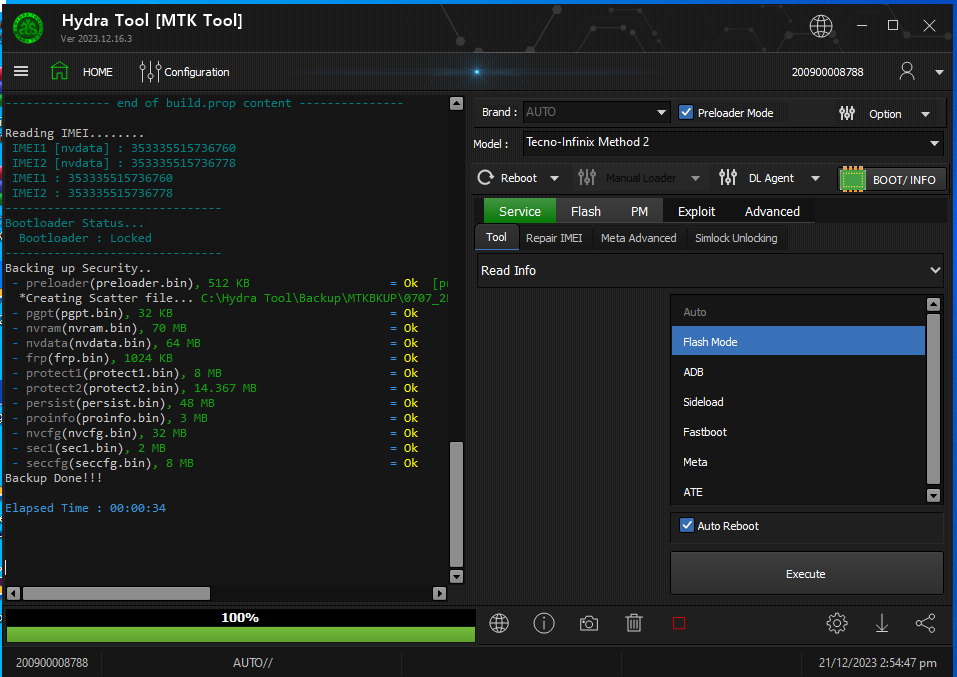957x677 pixels.
Task: Open the Brand AUTO dropdown
Action: tap(596, 112)
